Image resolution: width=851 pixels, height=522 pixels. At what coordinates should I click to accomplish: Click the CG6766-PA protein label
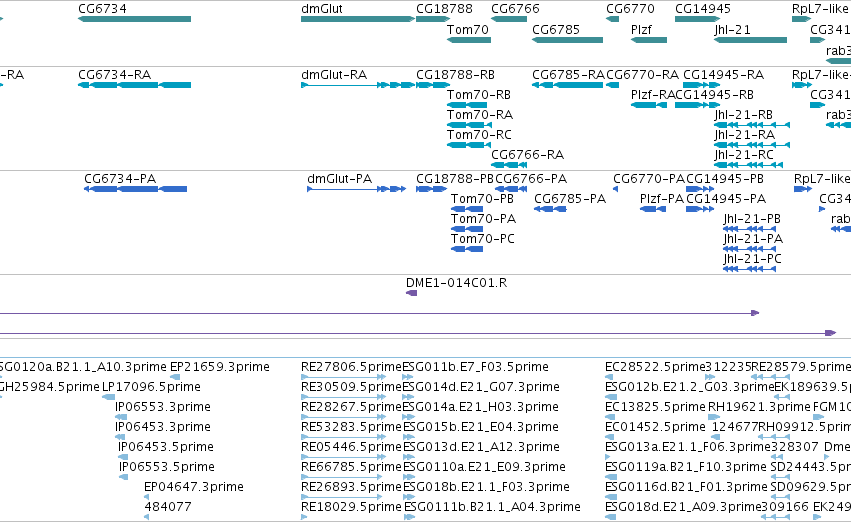coord(531,179)
